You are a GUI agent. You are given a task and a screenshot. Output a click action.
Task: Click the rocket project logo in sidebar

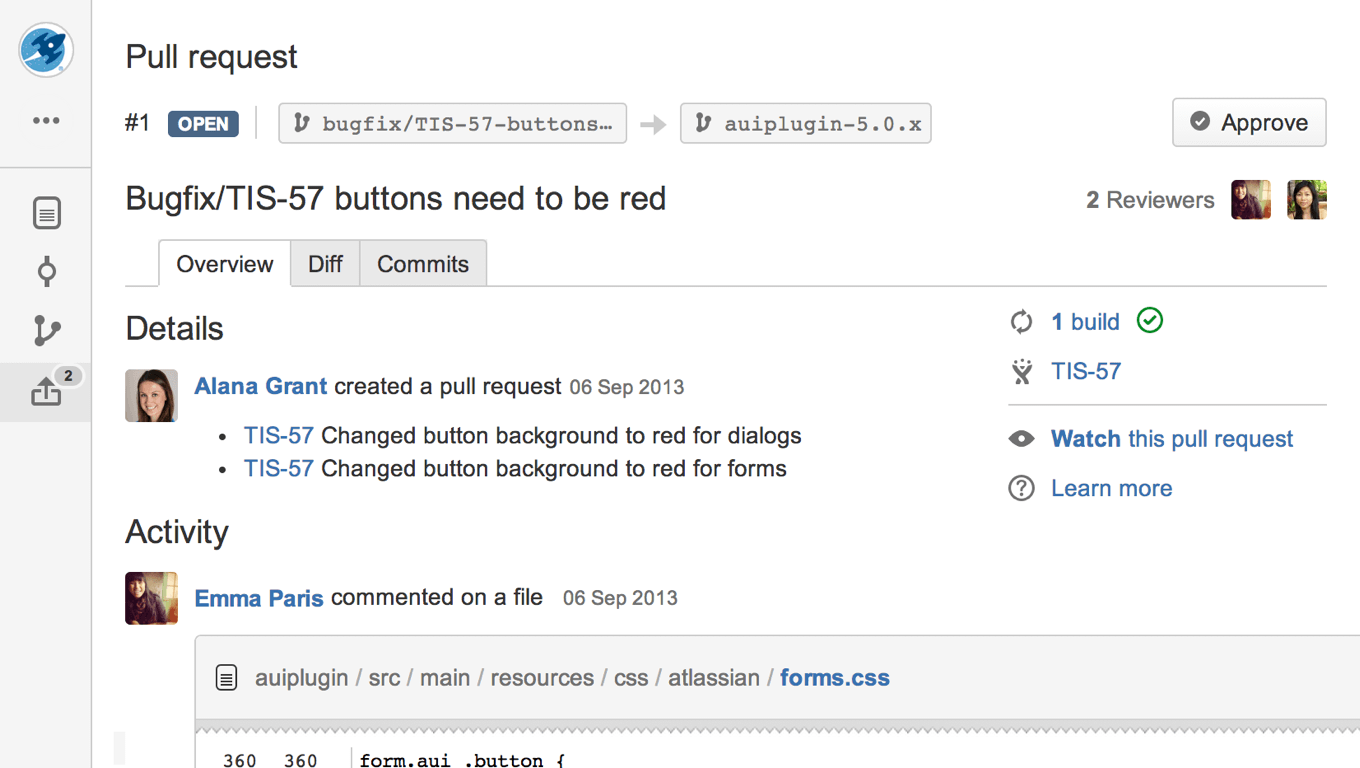coord(46,50)
